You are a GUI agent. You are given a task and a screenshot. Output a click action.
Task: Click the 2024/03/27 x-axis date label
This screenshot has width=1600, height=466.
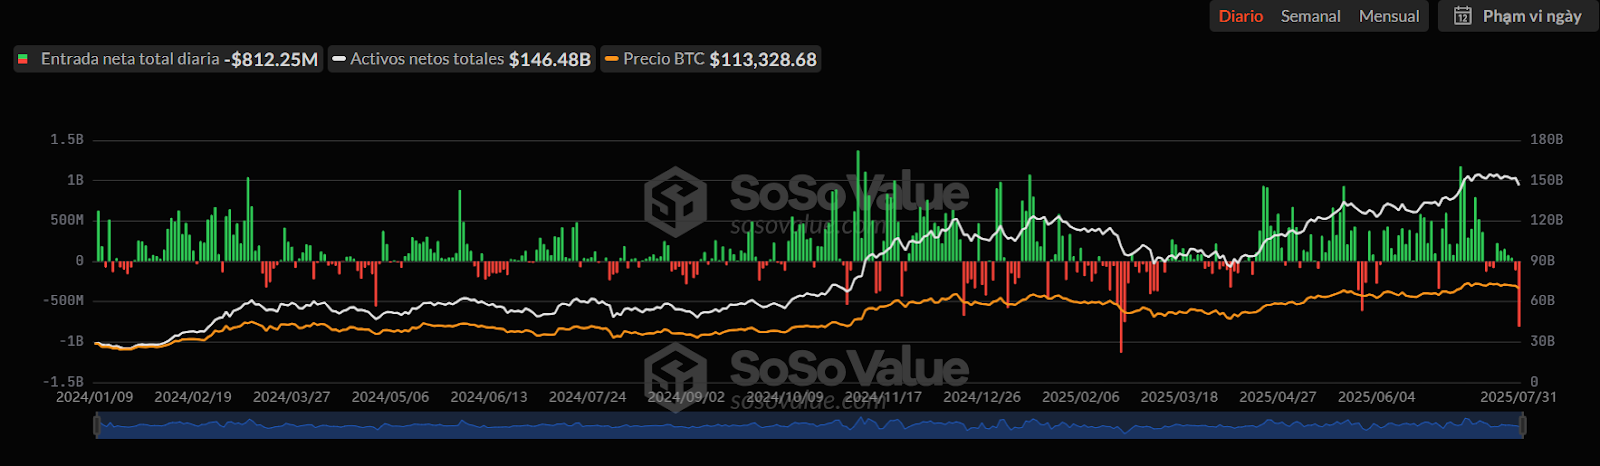291,397
